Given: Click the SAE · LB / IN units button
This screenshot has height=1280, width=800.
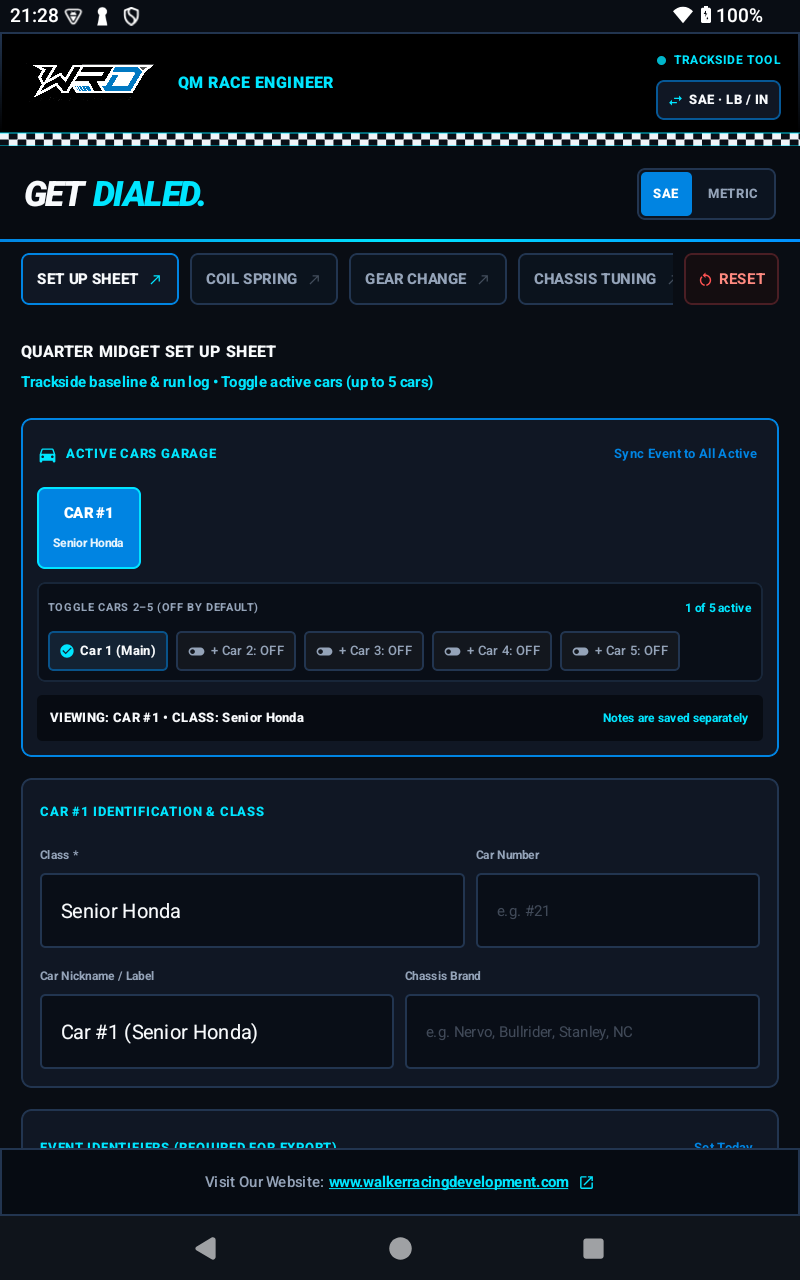Looking at the screenshot, I should tap(718, 100).
